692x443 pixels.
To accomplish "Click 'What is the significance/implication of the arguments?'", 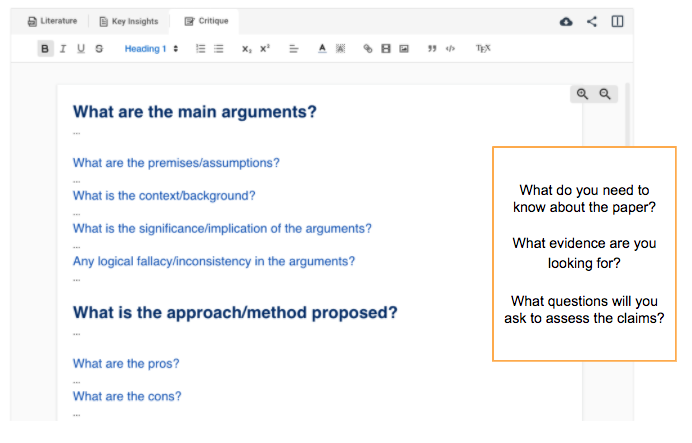I will coord(222,229).
